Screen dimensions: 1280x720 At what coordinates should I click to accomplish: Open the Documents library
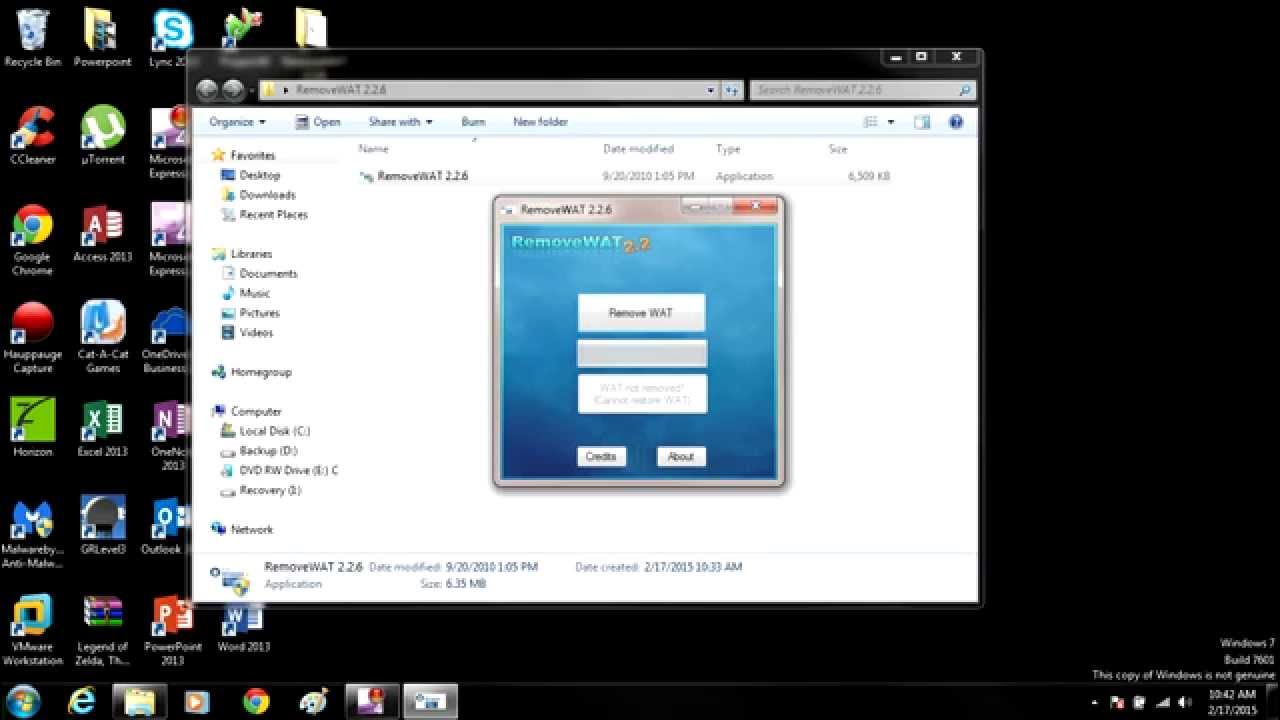click(268, 274)
